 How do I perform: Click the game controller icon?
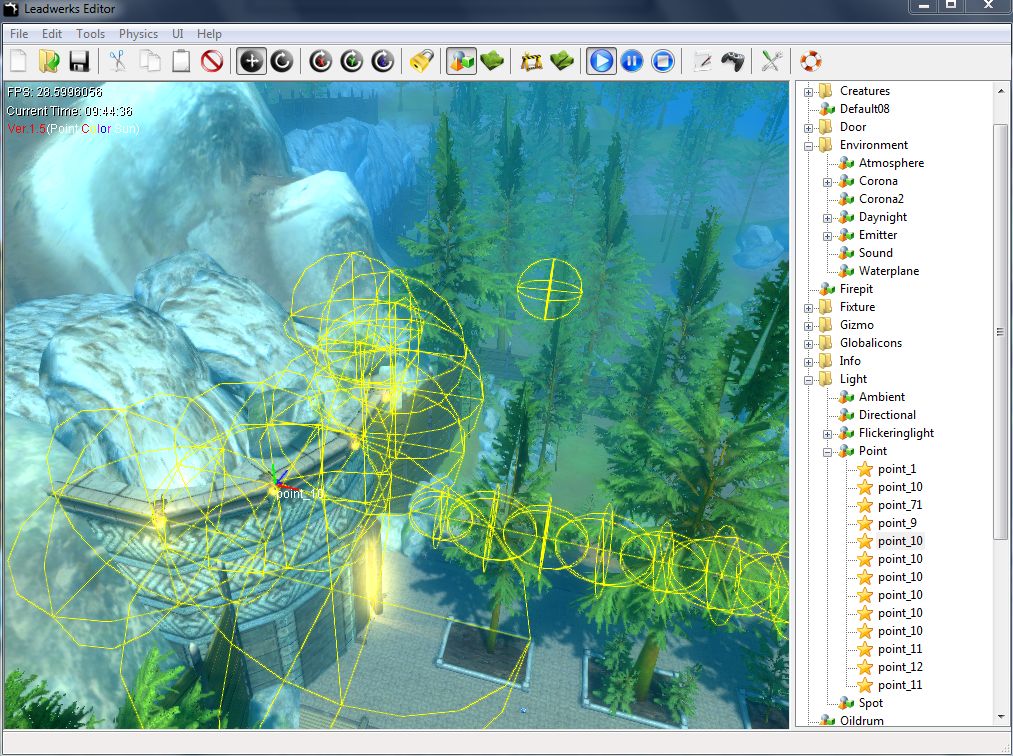[x=733, y=62]
